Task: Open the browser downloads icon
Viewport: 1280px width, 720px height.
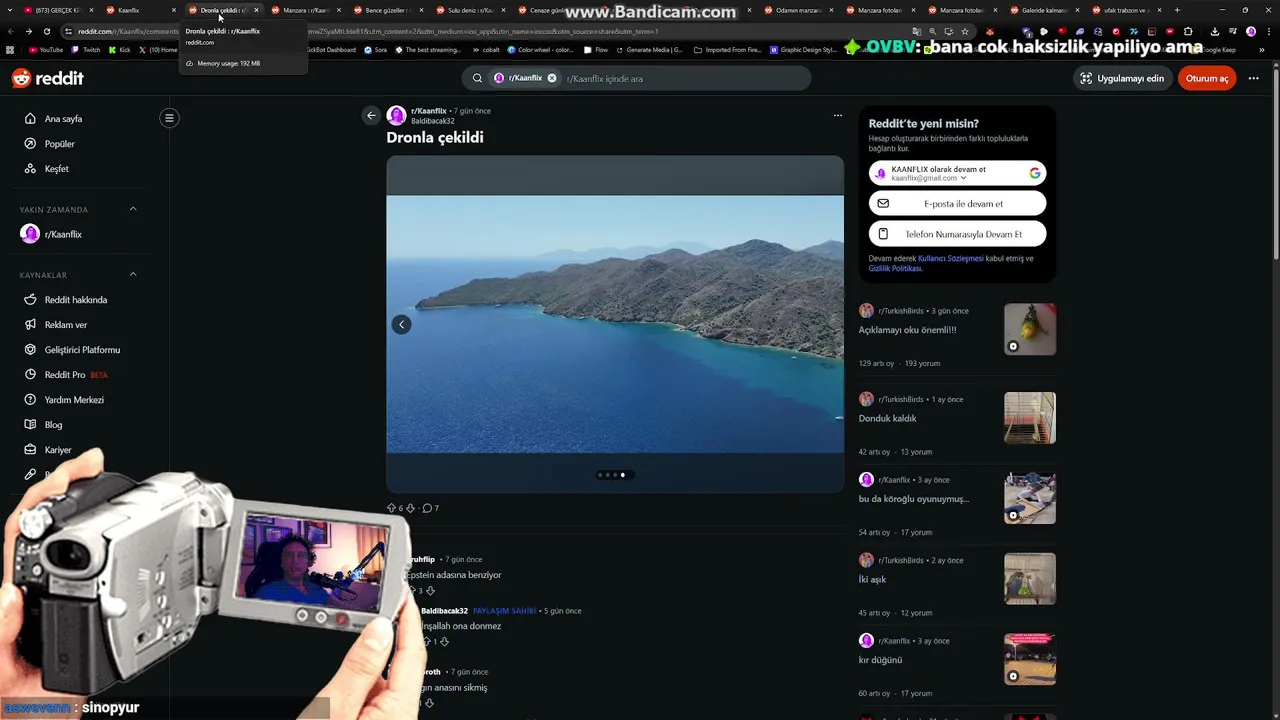Action: 1215,31
